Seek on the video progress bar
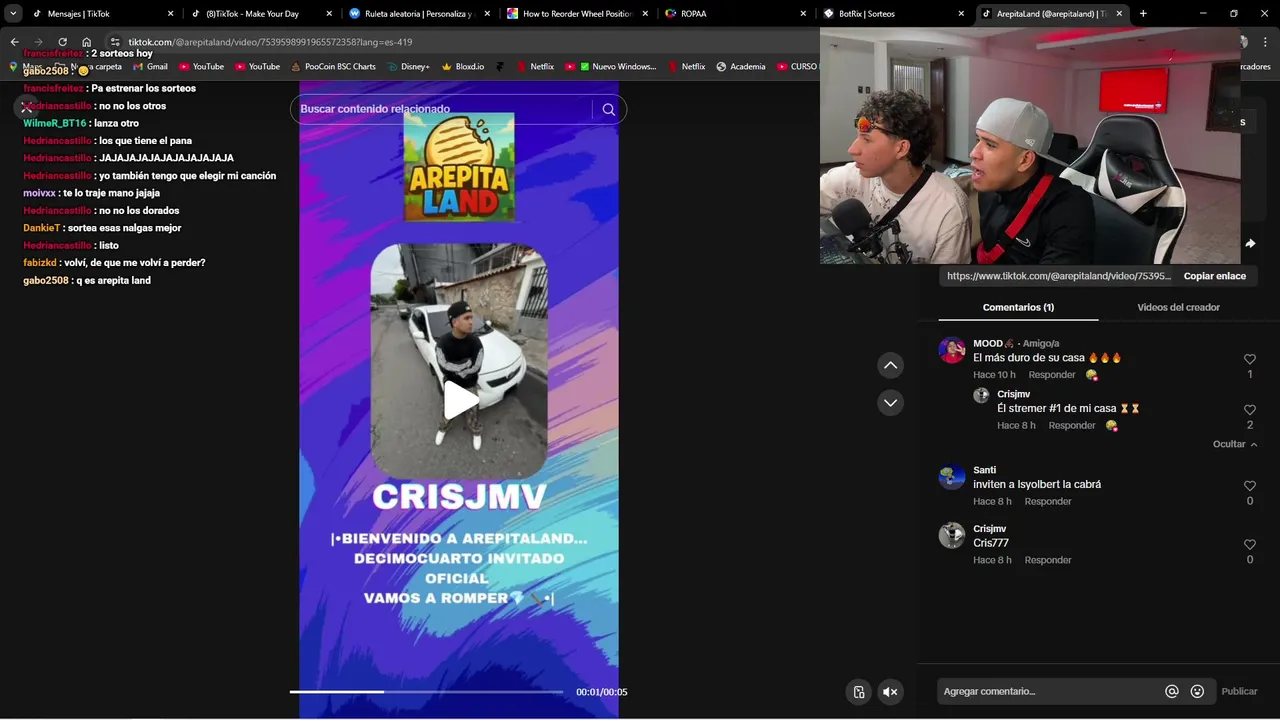Screen dimensions: 1280x720 pos(426,692)
